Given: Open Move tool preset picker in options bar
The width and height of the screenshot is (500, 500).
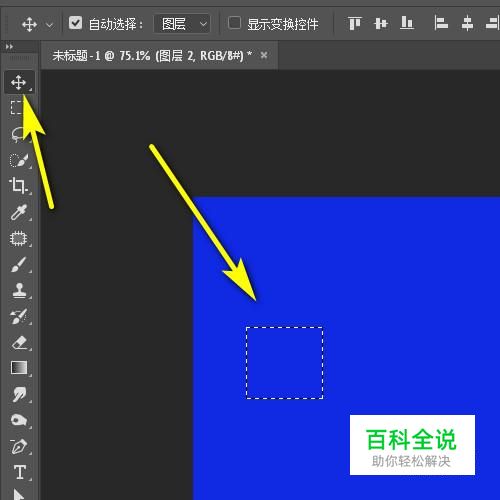Looking at the screenshot, I should 49,25.
